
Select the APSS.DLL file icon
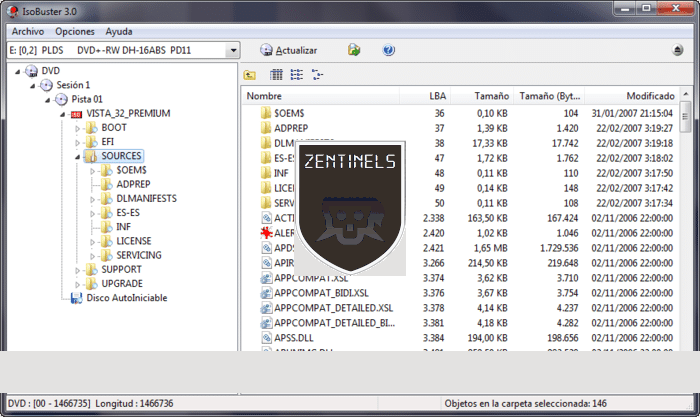266,338
